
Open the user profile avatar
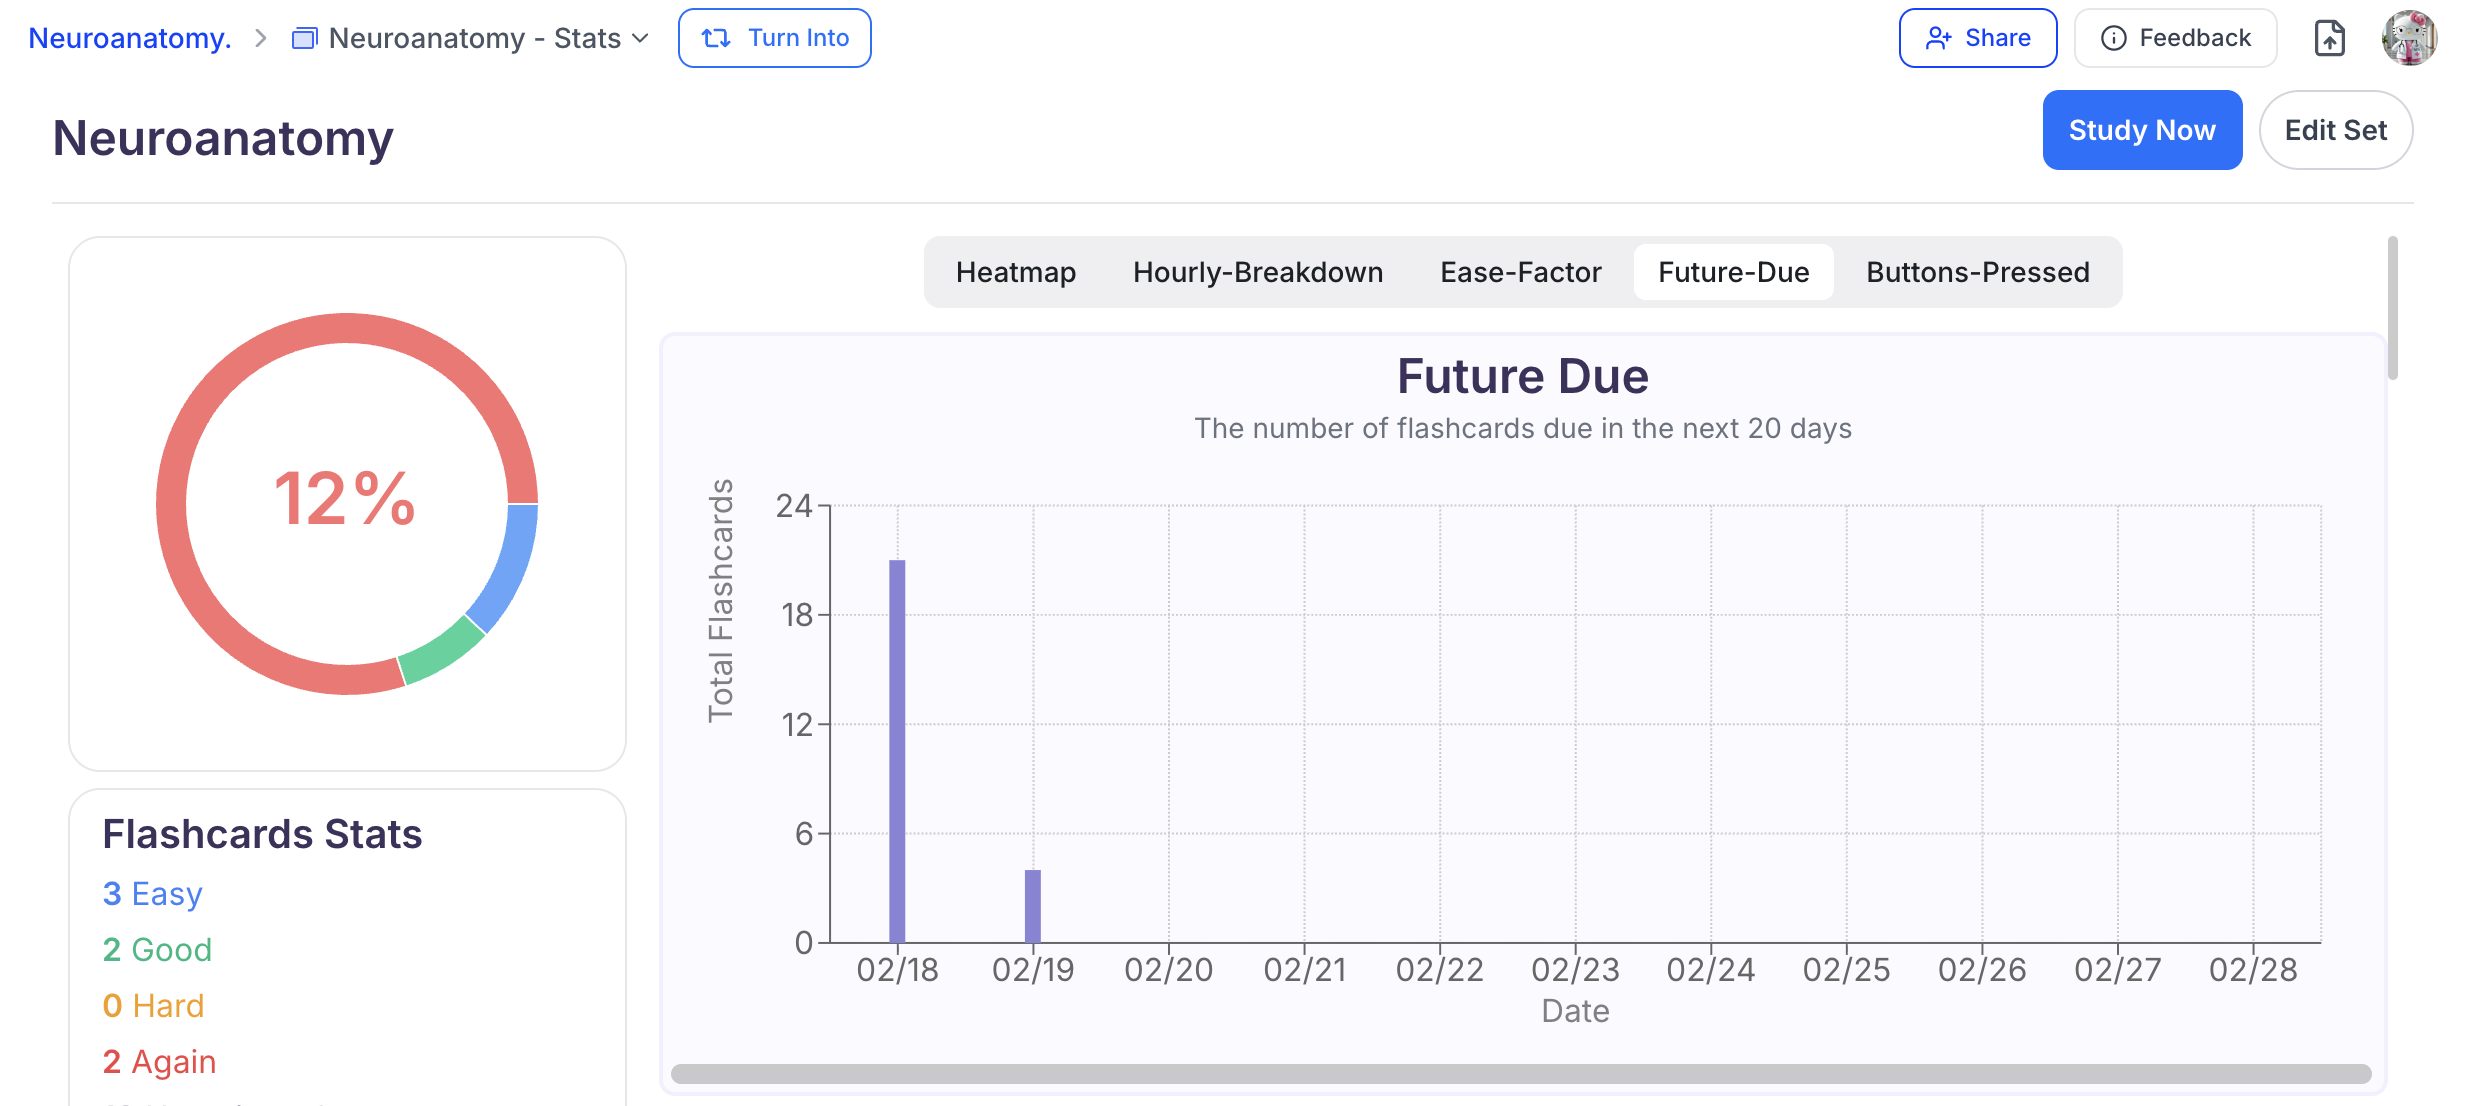pos(2409,38)
